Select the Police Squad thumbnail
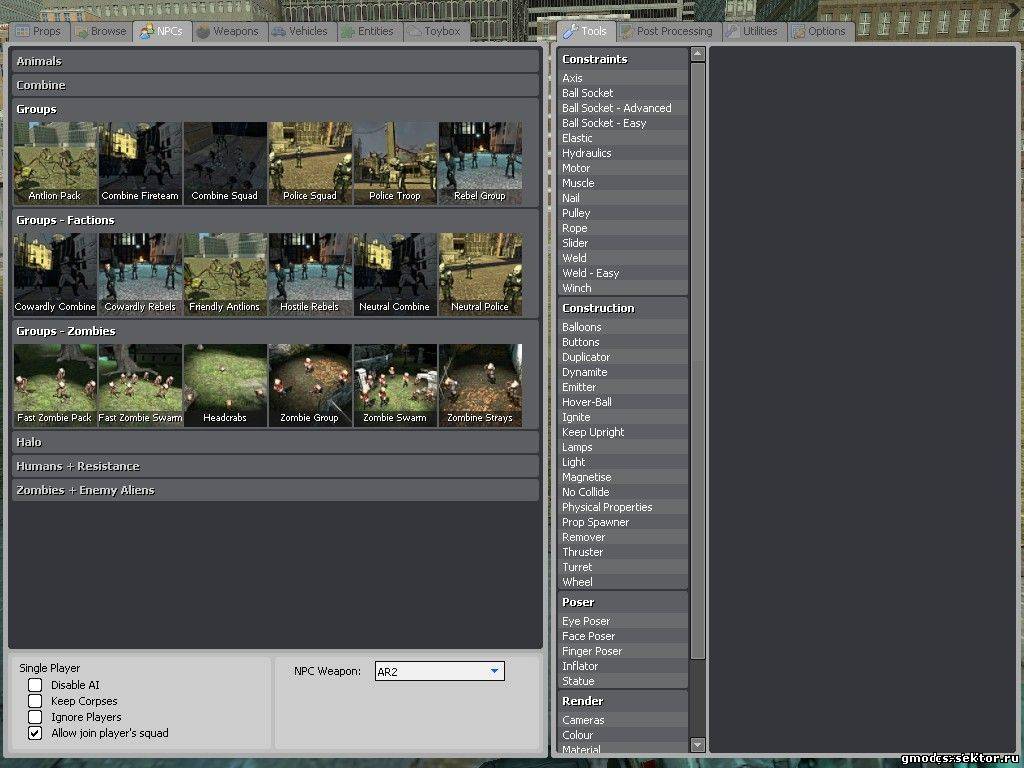The width and height of the screenshot is (1024, 768). click(310, 163)
